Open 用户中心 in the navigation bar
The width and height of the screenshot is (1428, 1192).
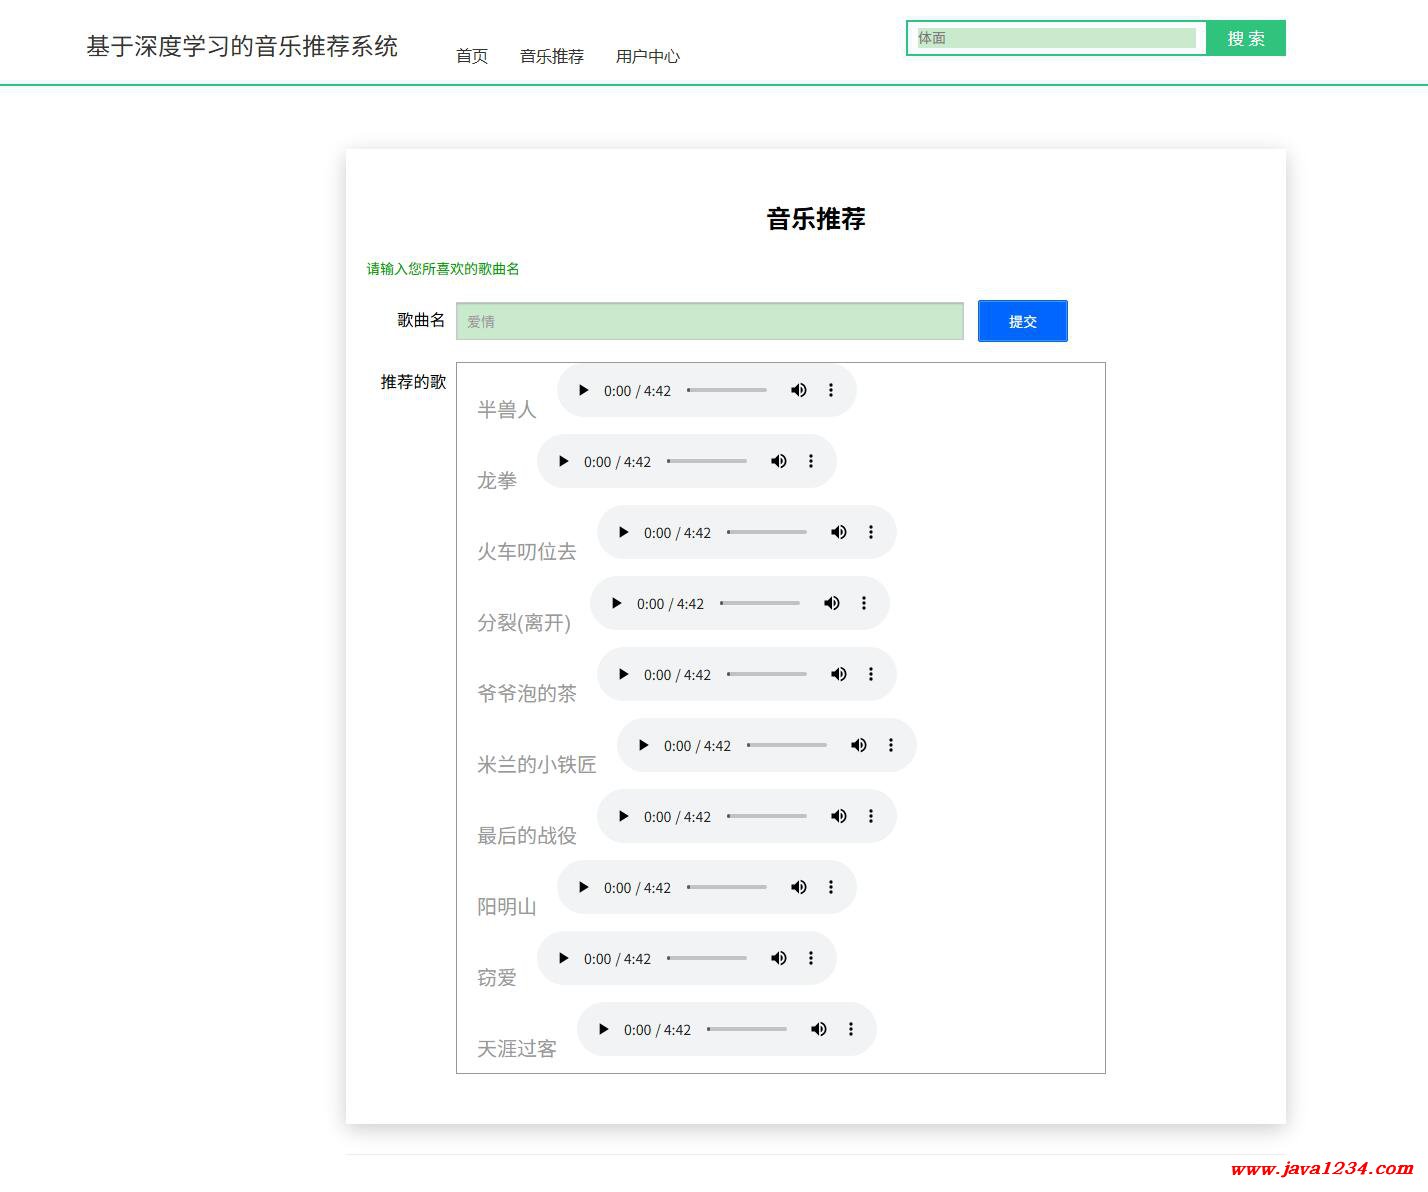[x=647, y=56]
